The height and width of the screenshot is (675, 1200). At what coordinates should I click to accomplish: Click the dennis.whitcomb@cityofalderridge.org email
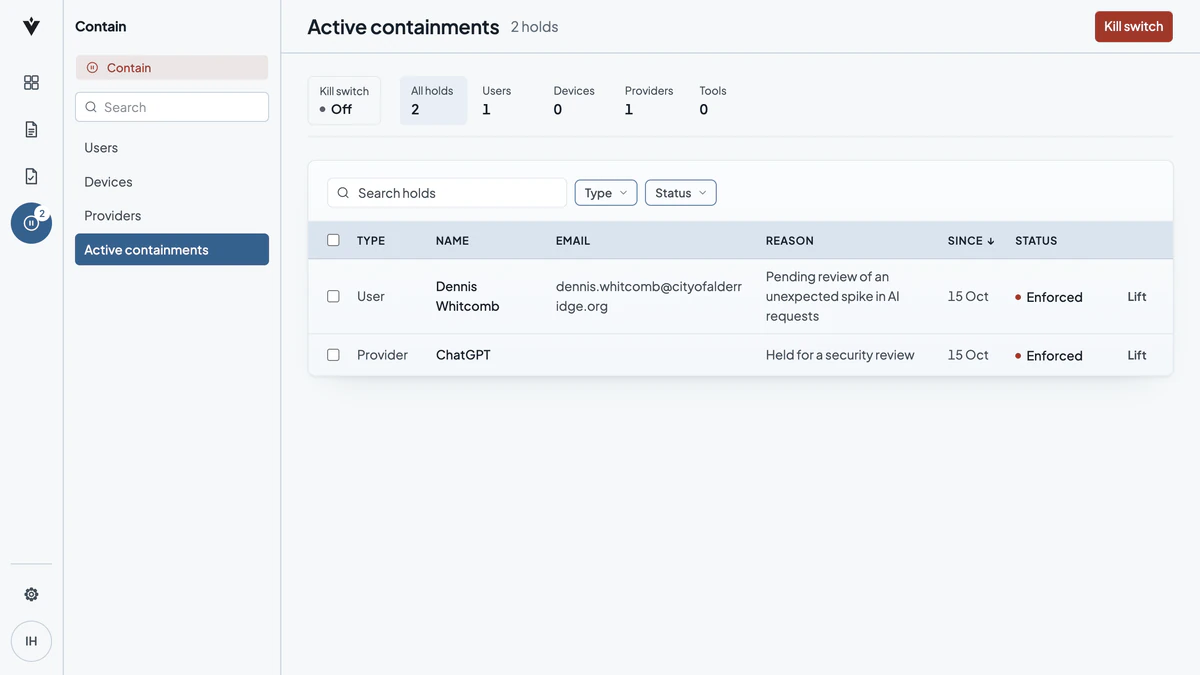649,296
